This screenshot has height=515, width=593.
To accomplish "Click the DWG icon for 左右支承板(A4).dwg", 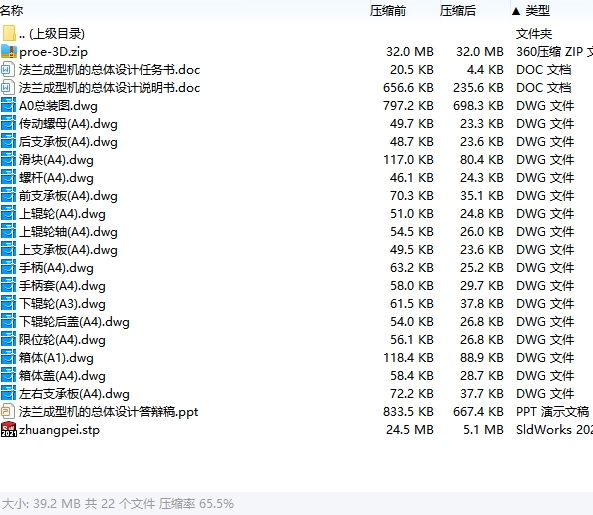I will (8, 394).
